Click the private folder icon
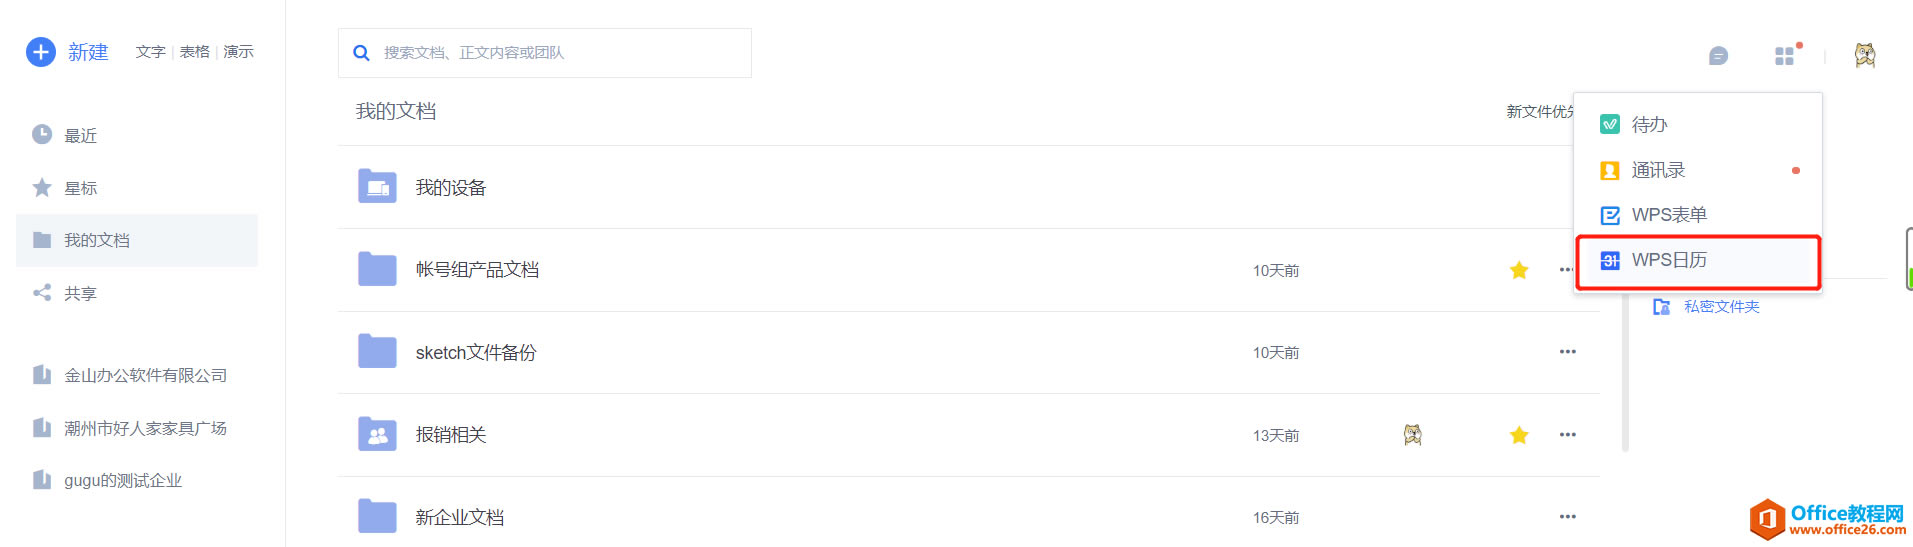The image size is (1913, 547). 1661,307
